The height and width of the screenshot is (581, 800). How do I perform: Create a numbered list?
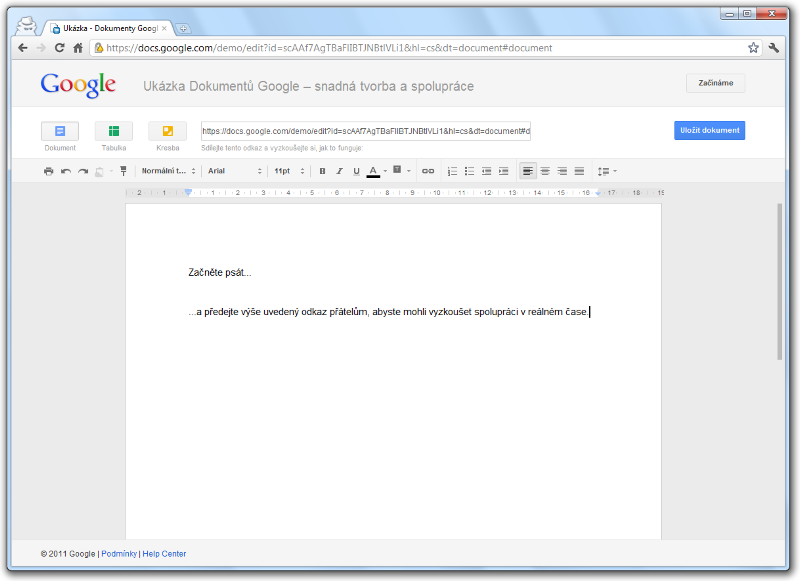tap(453, 171)
